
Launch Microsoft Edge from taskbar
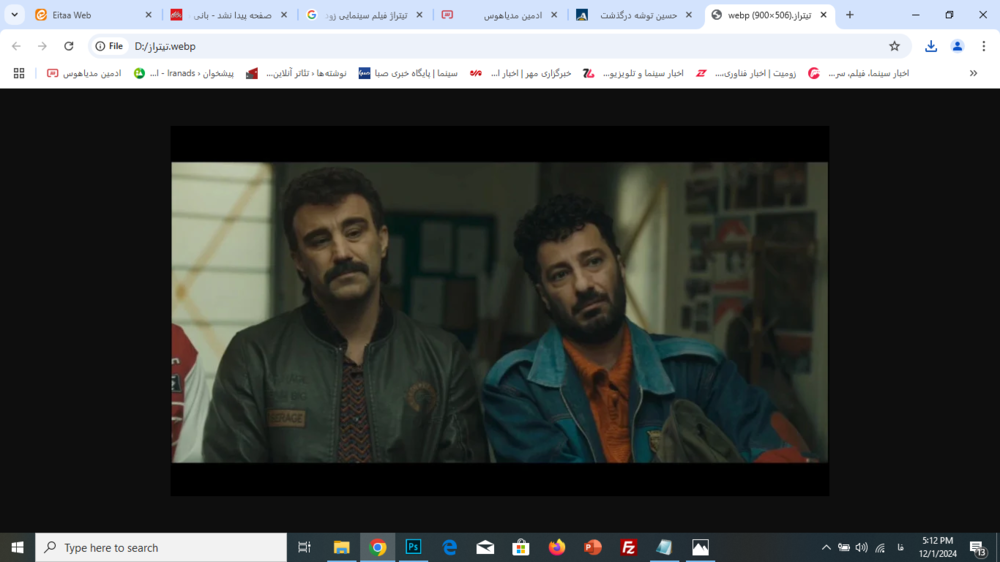point(450,547)
